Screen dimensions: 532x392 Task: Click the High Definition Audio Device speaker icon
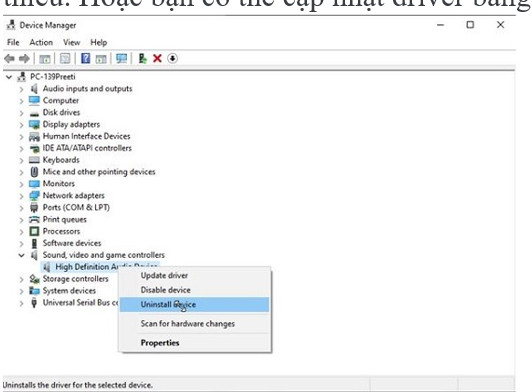(47, 267)
